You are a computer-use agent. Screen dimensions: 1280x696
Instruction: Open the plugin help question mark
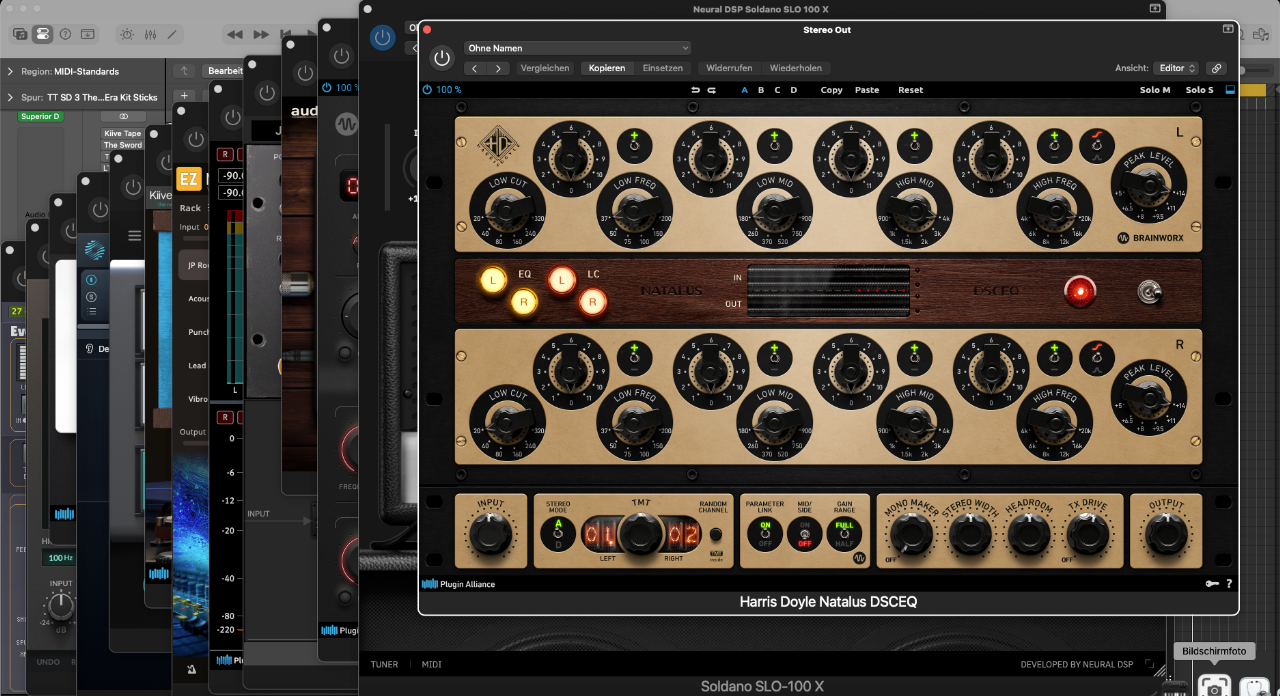point(1229,583)
